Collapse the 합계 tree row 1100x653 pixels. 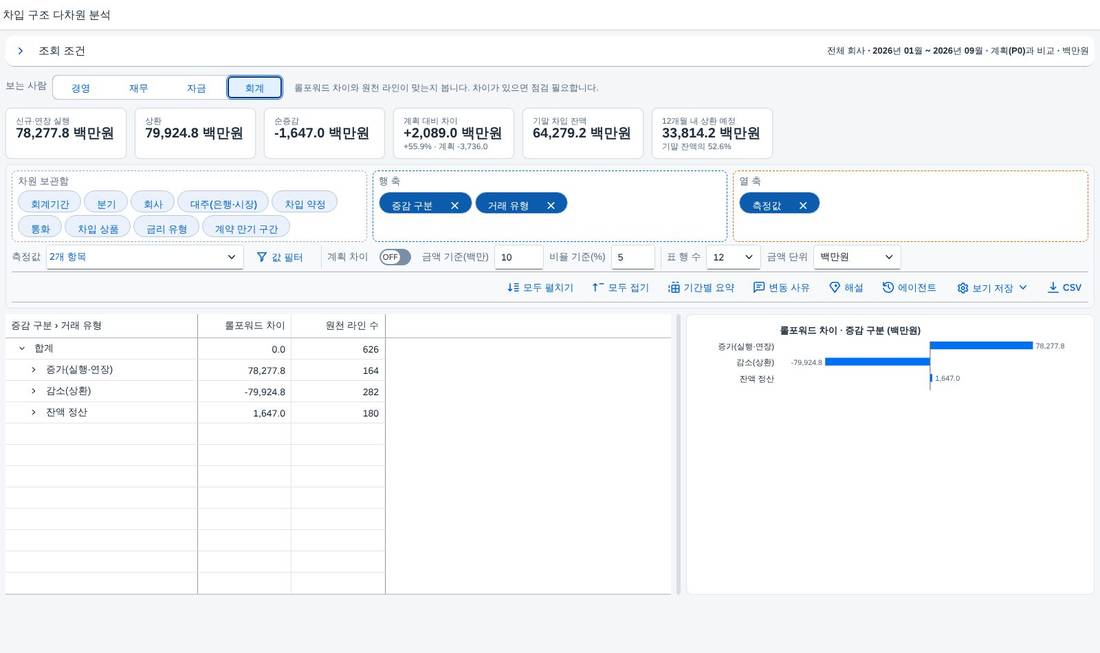coord(22,349)
